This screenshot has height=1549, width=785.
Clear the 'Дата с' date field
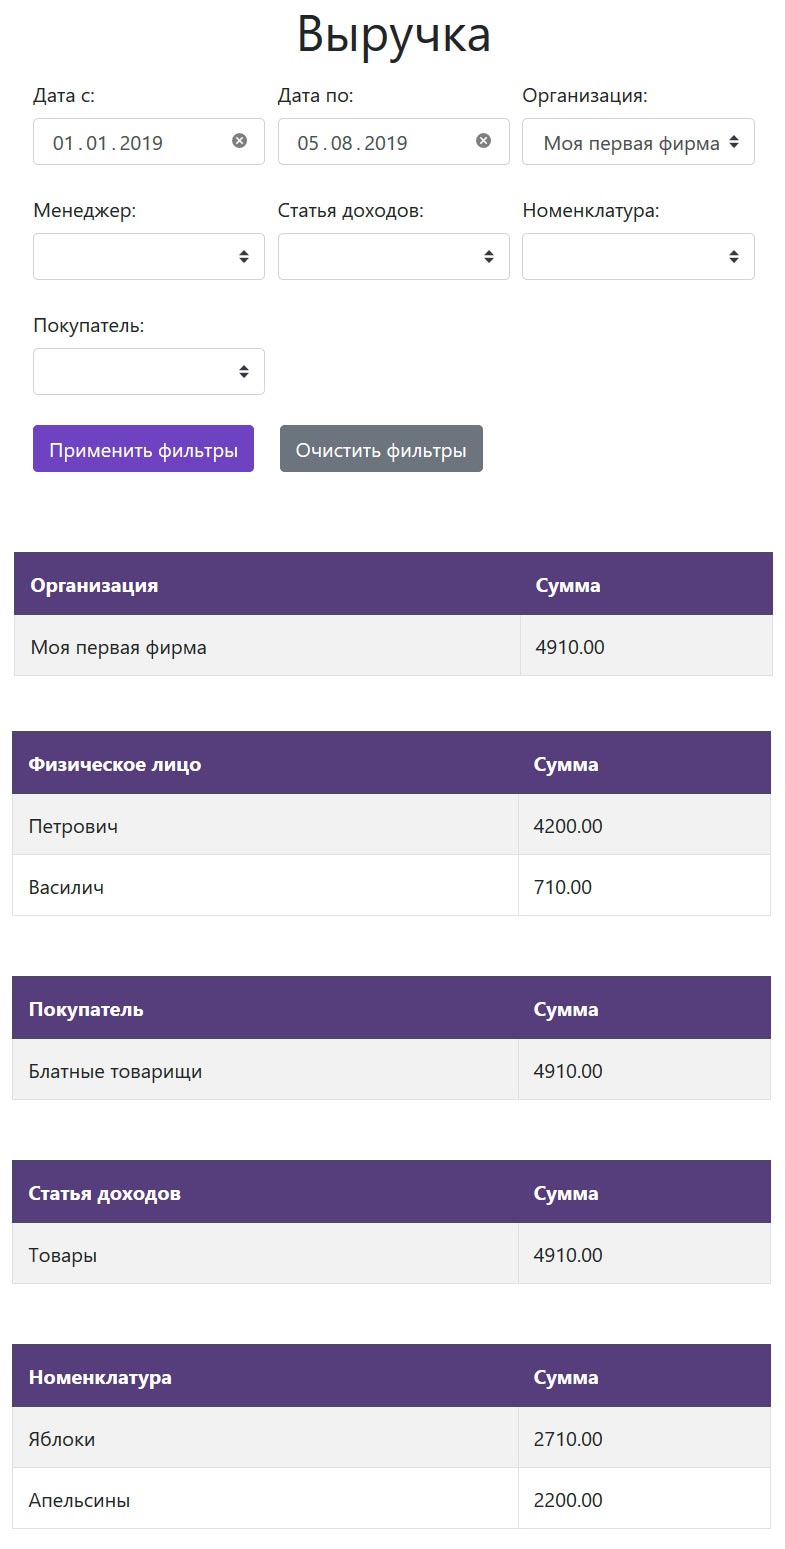tap(240, 141)
